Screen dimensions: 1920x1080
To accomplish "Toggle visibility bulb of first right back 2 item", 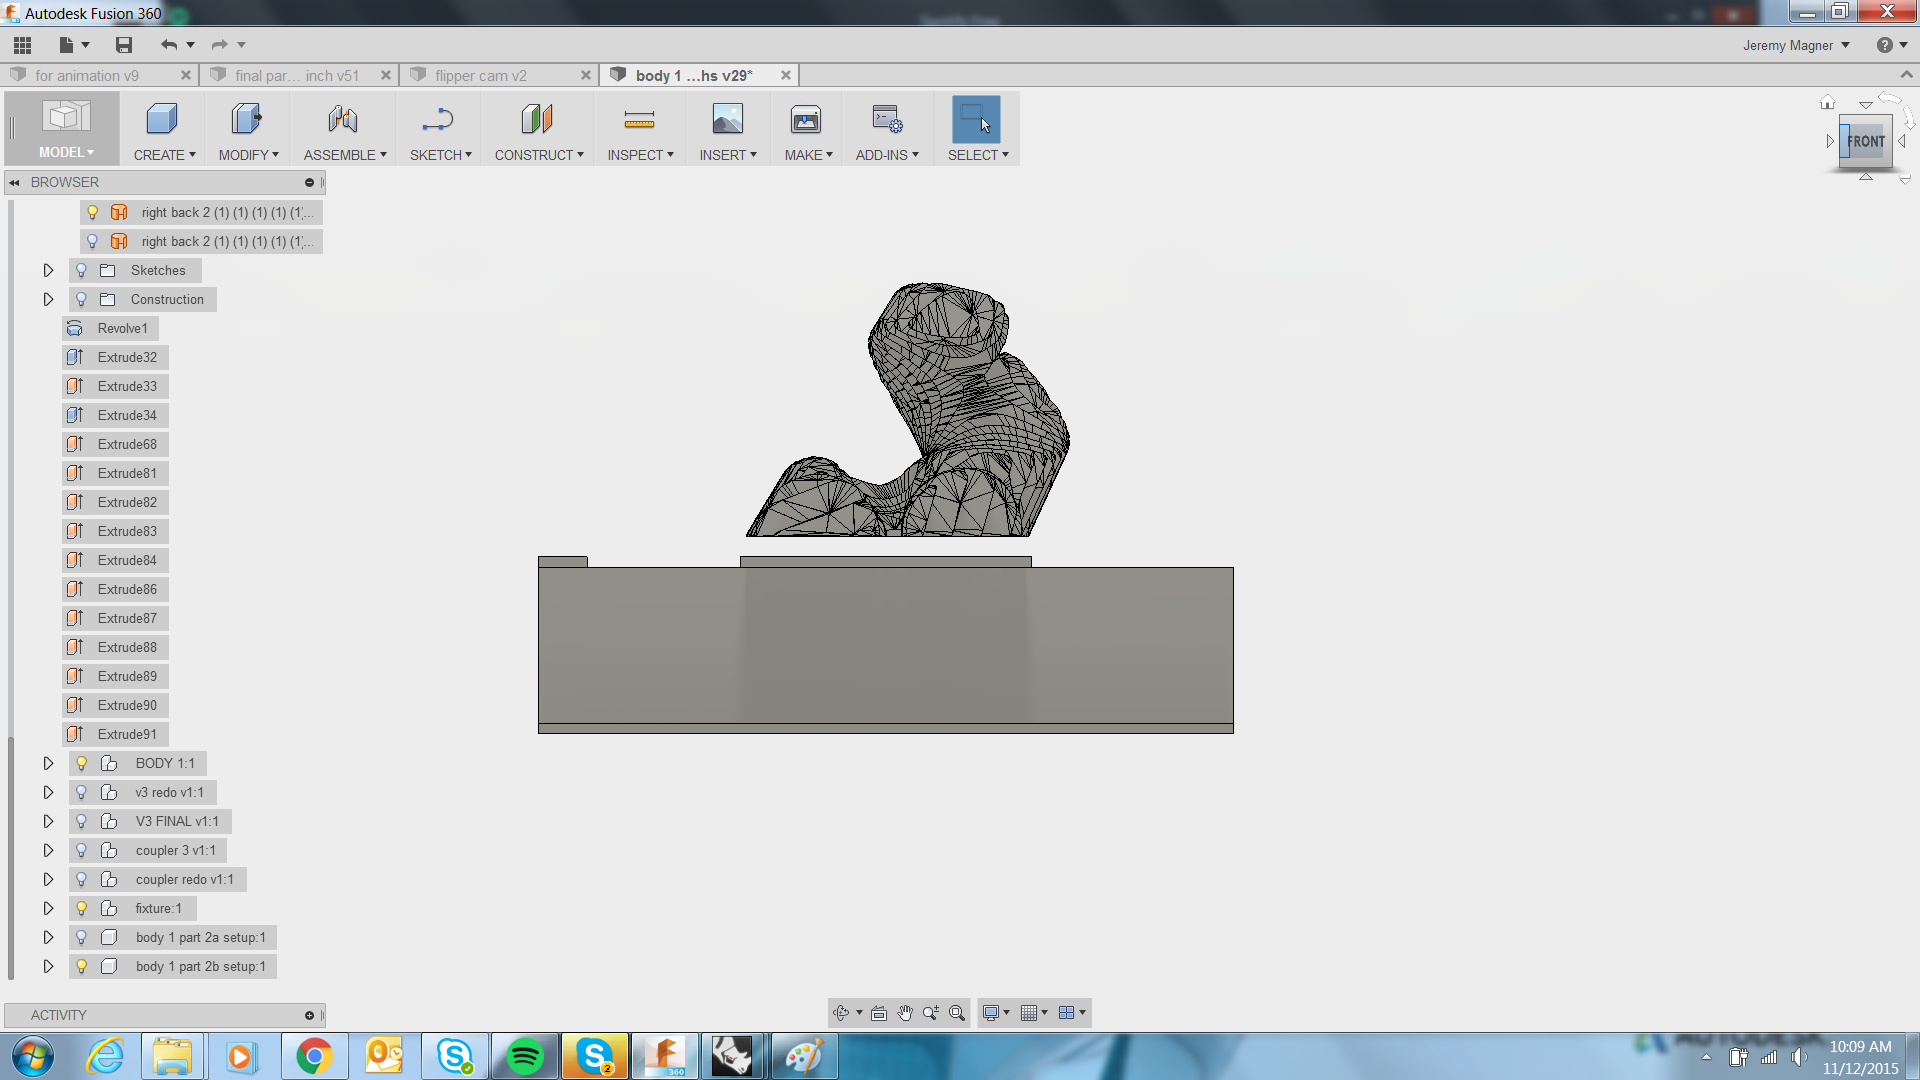I will point(92,212).
